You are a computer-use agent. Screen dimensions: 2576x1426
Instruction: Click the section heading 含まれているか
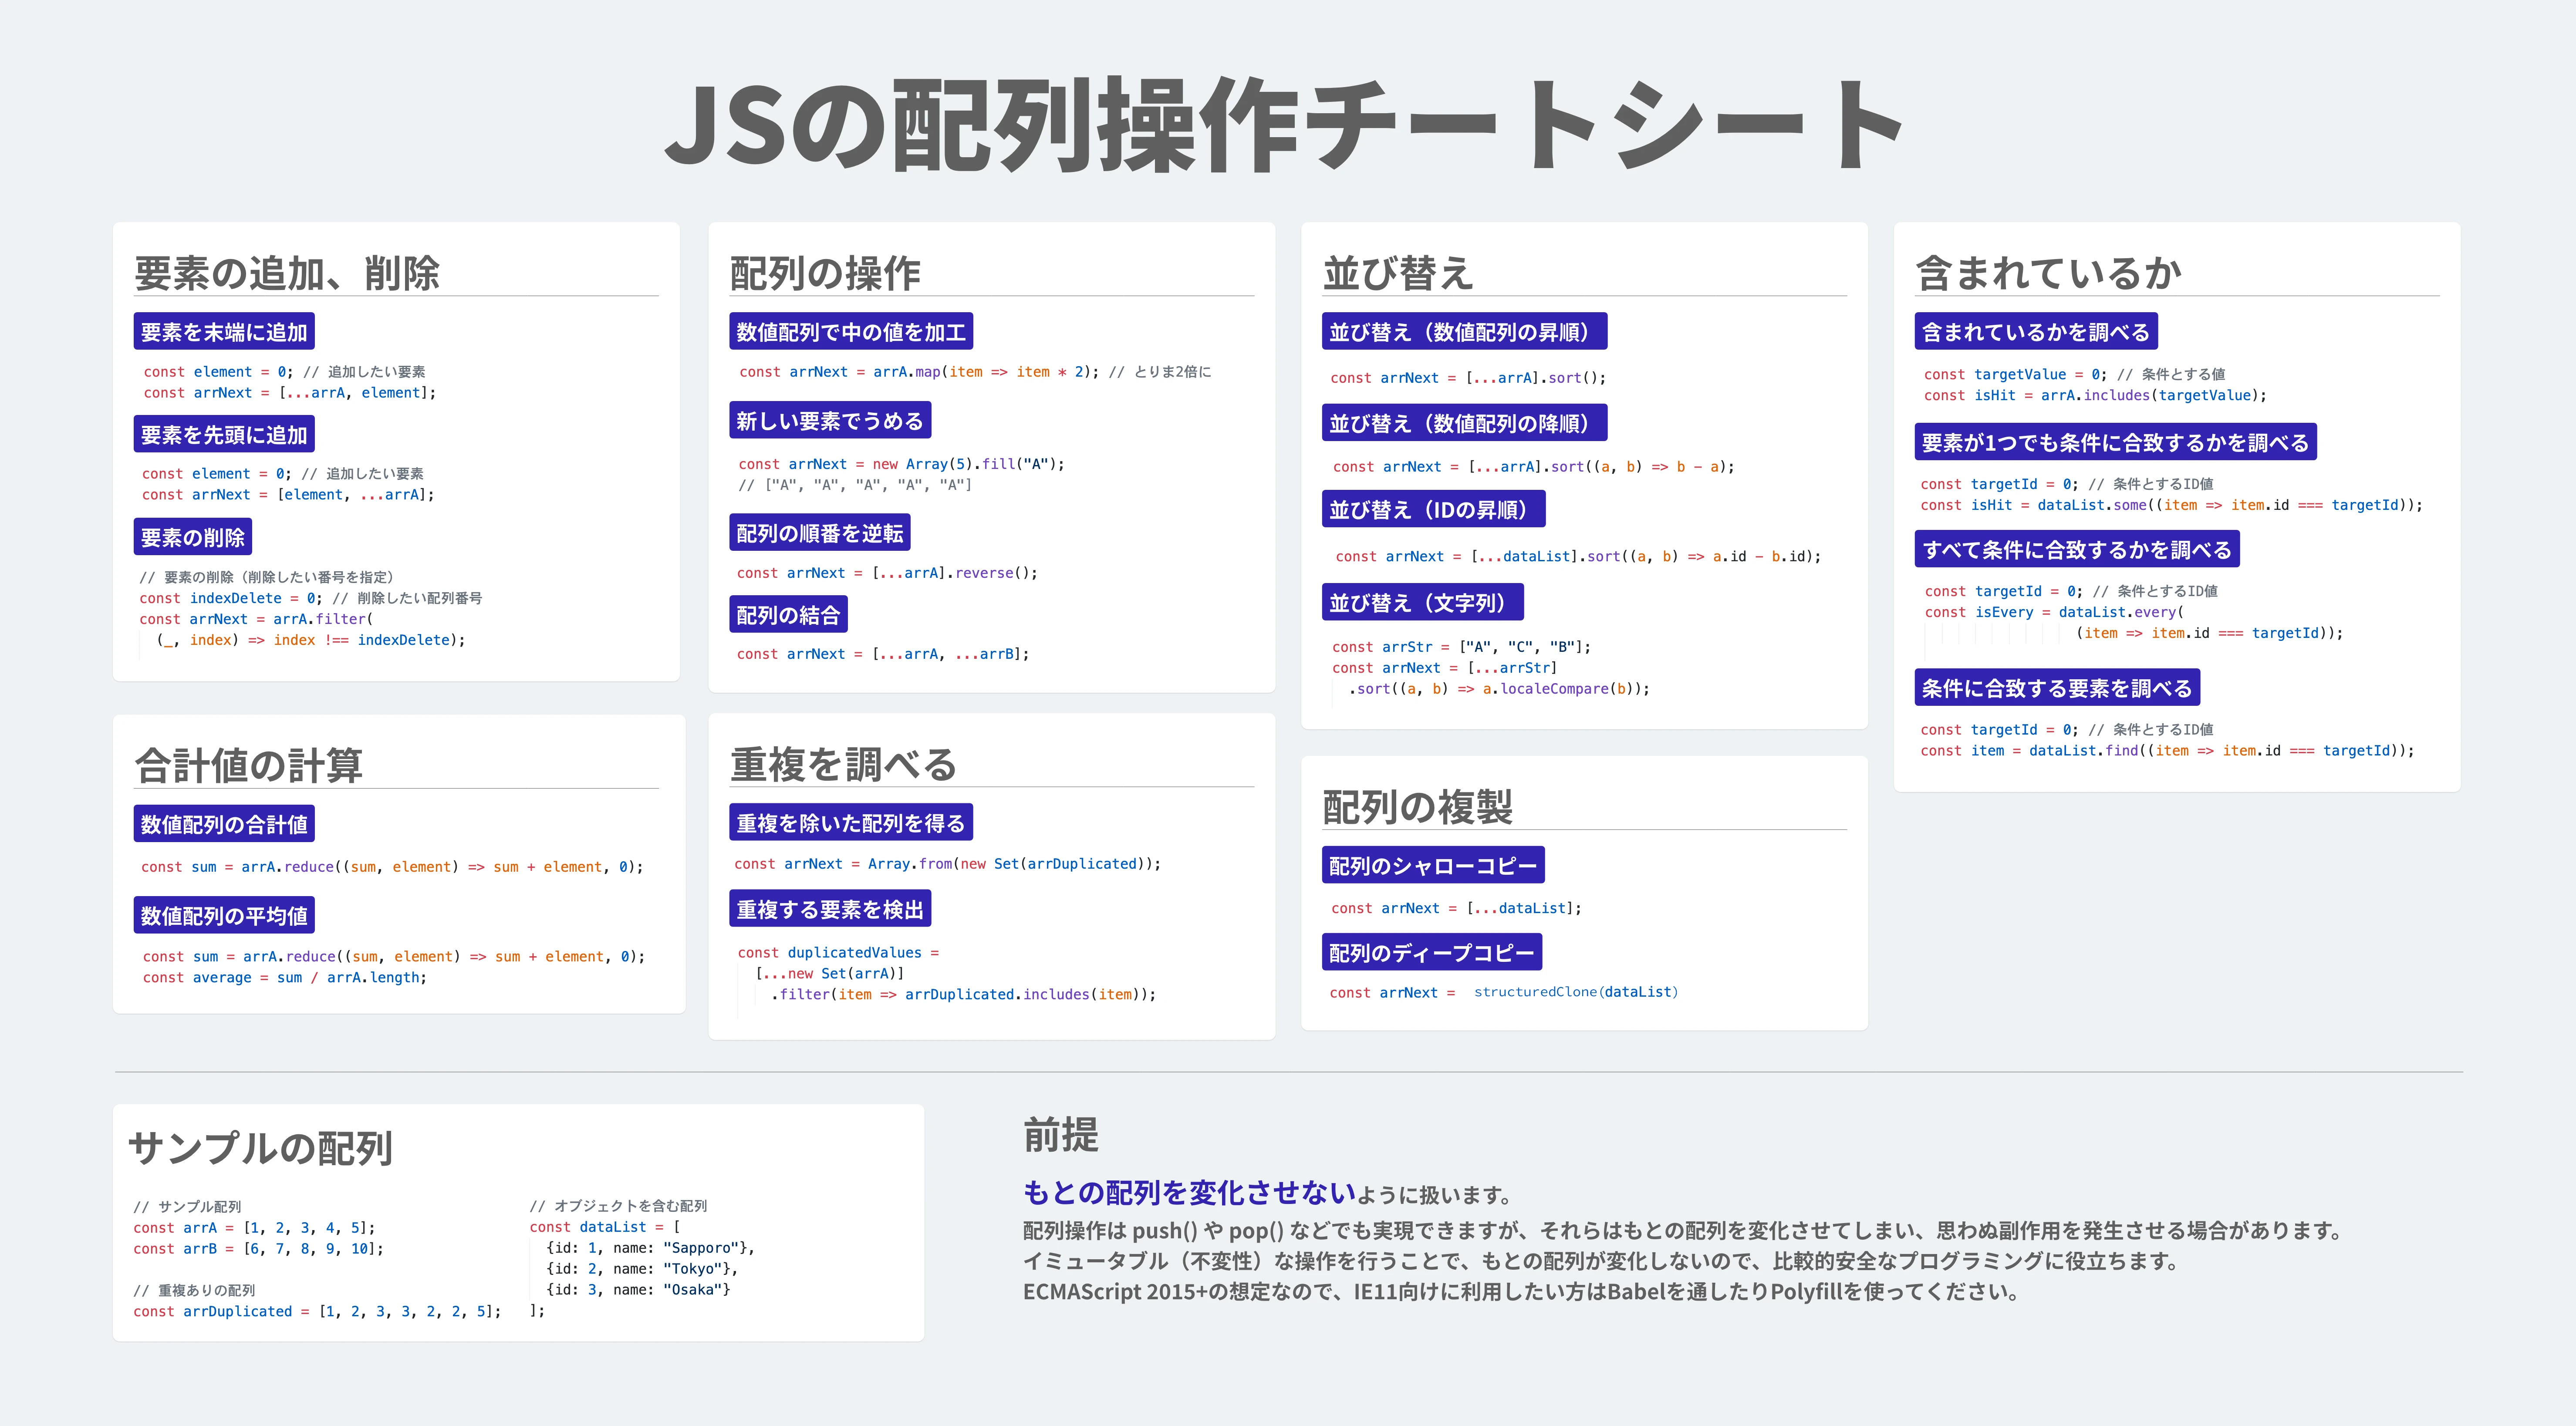point(2048,273)
